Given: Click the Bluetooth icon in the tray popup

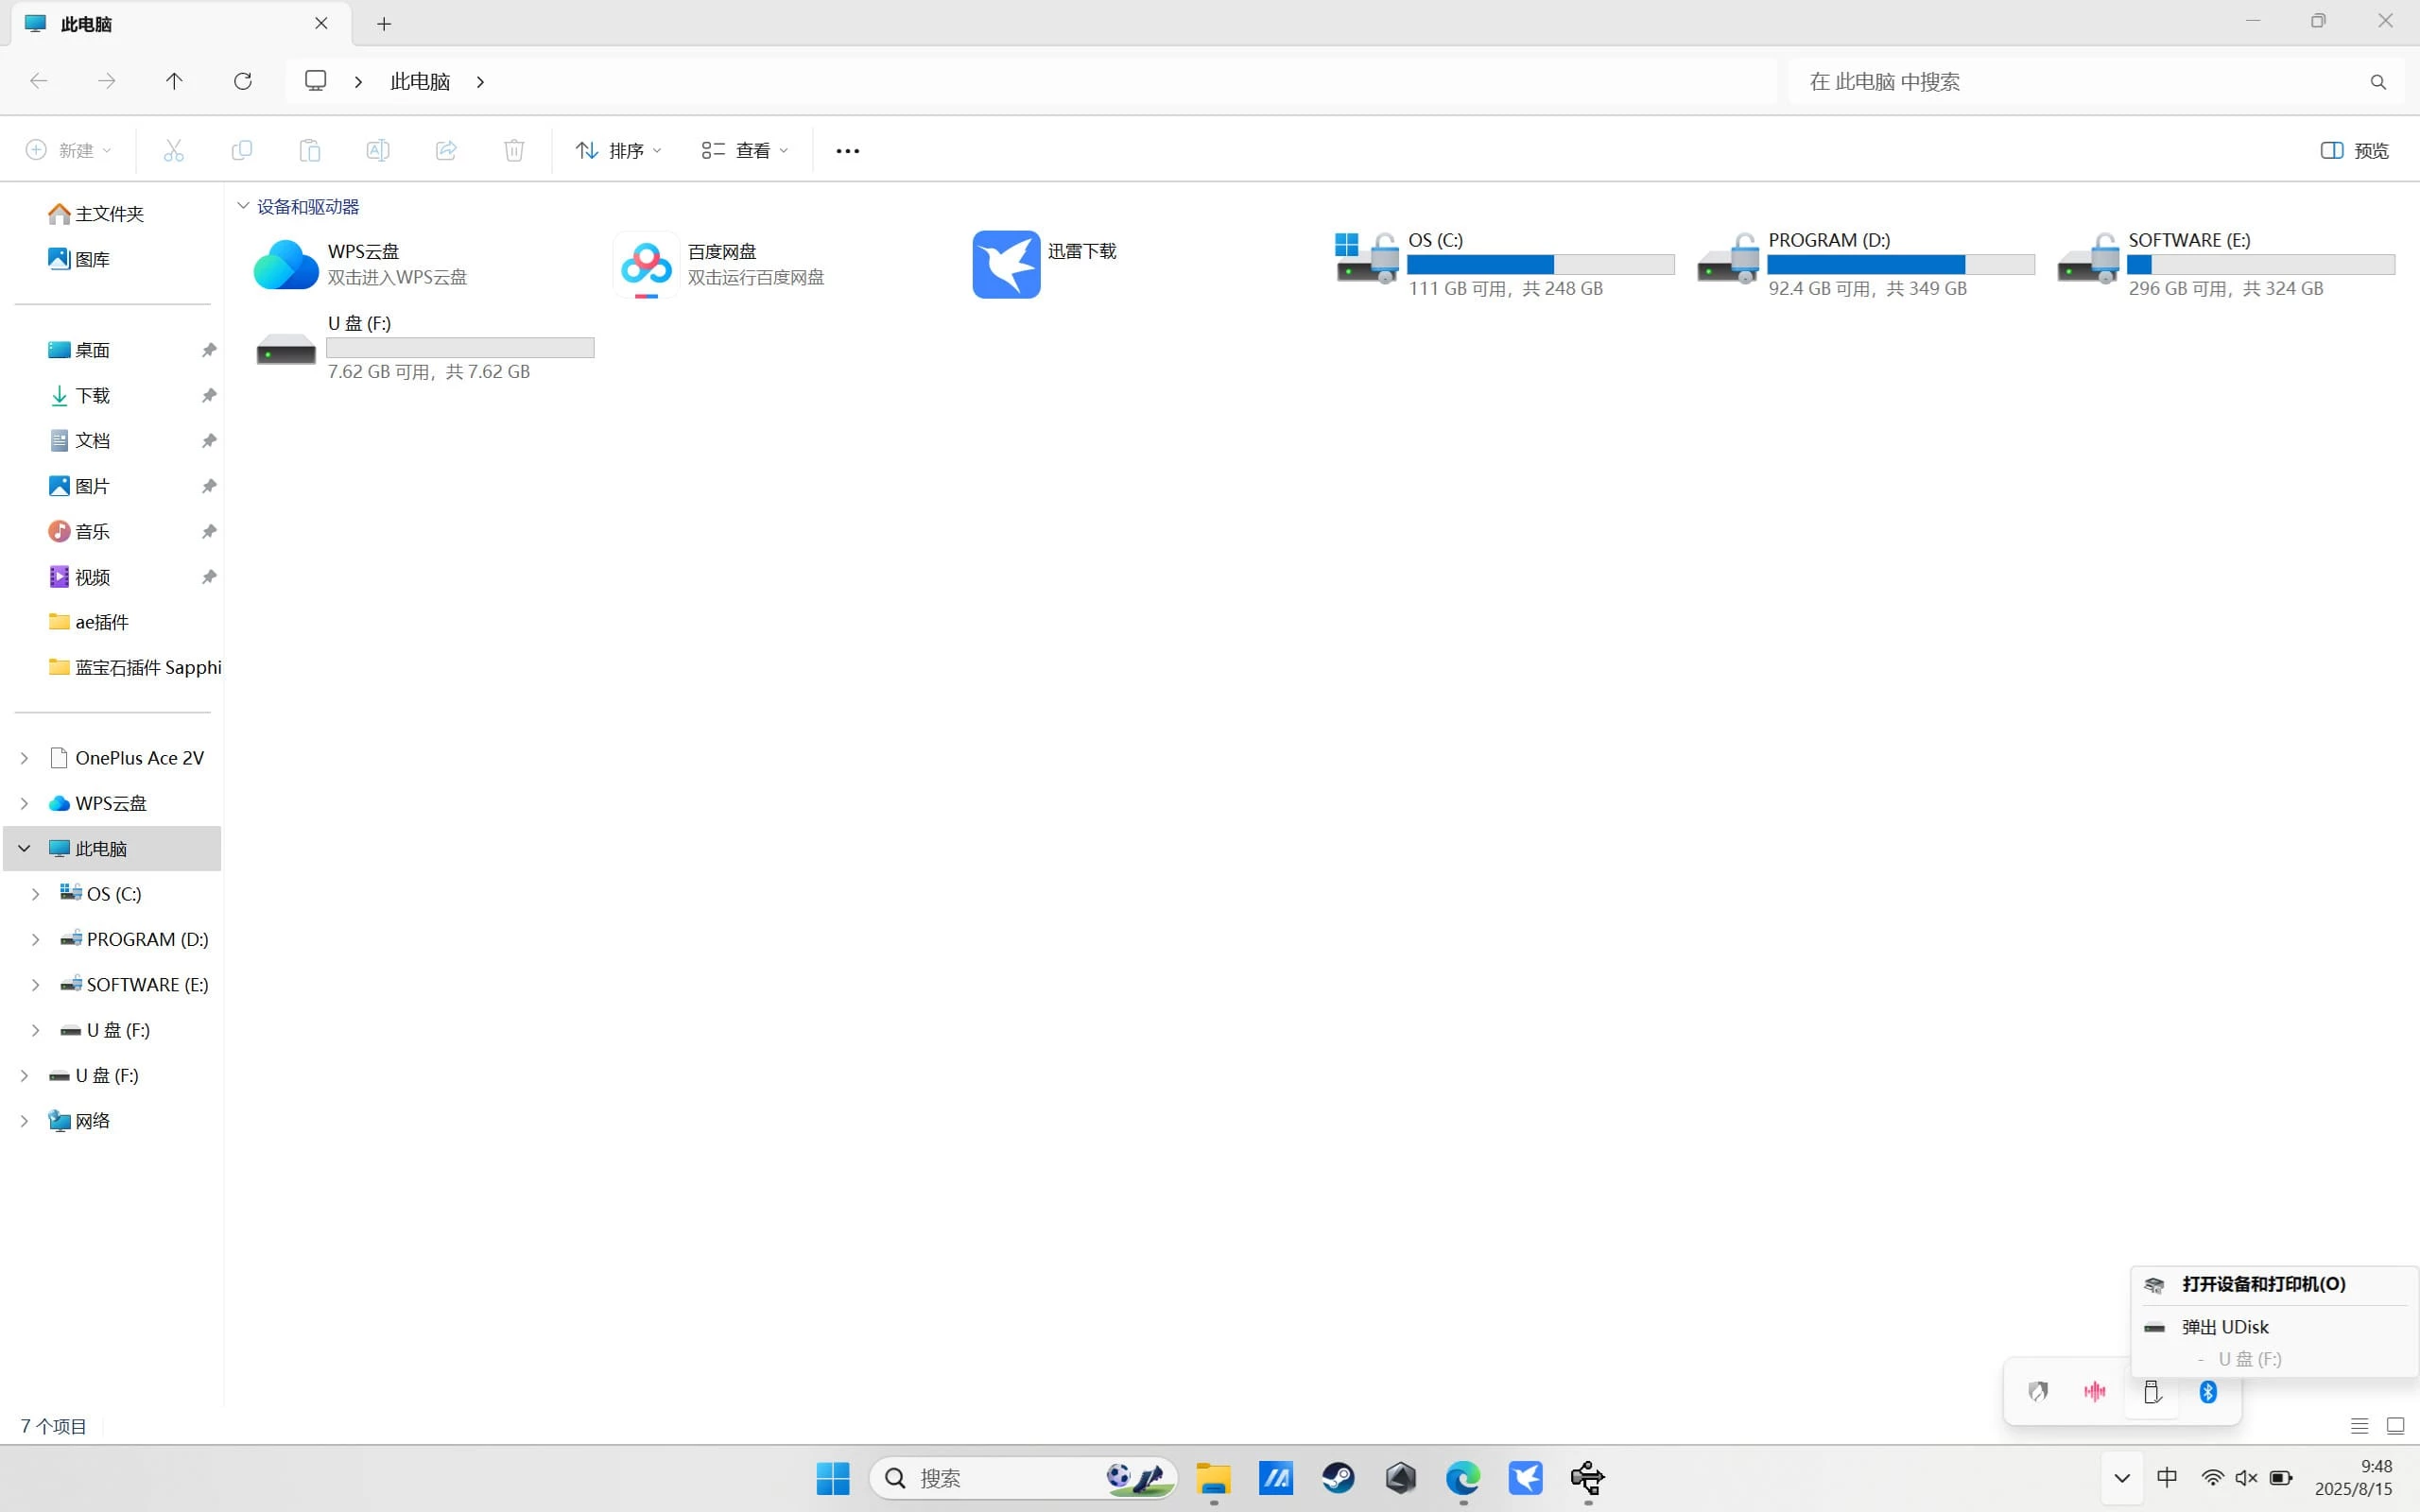Looking at the screenshot, I should tap(2208, 1391).
